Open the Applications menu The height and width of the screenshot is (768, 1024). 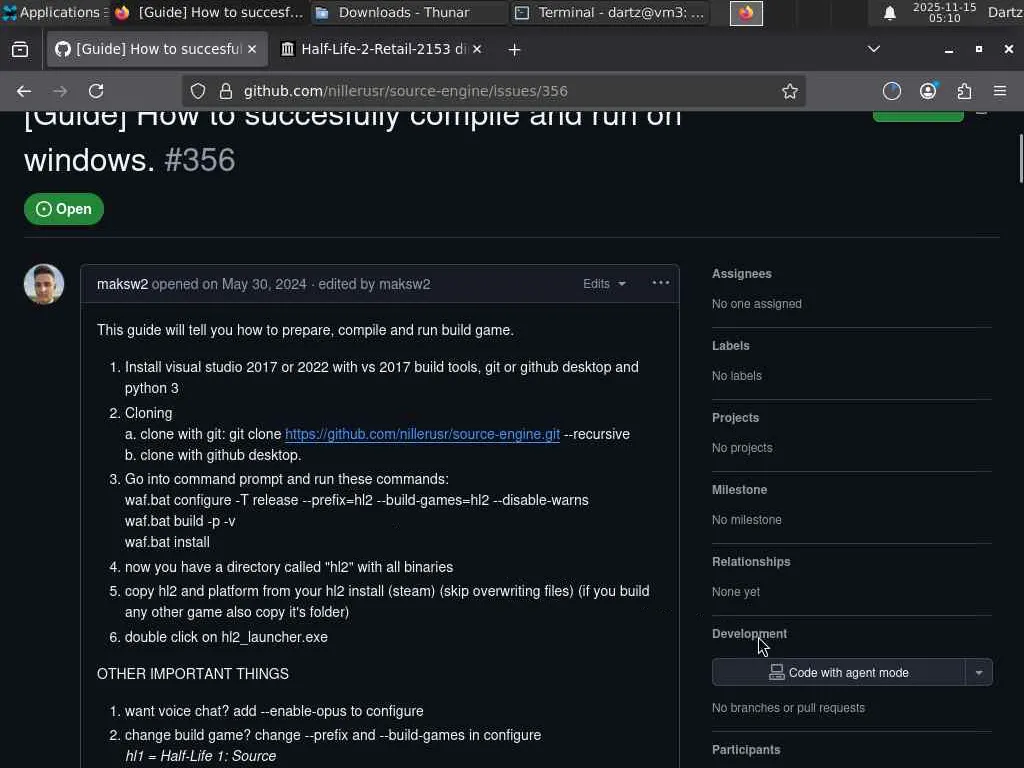[54, 12]
